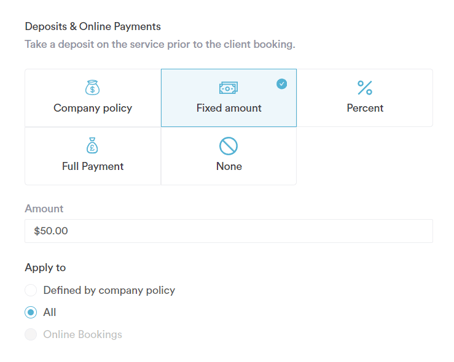The image size is (454, 362).
Task: Click the Deposits & Online Payments heading
Action: (93, 26)
